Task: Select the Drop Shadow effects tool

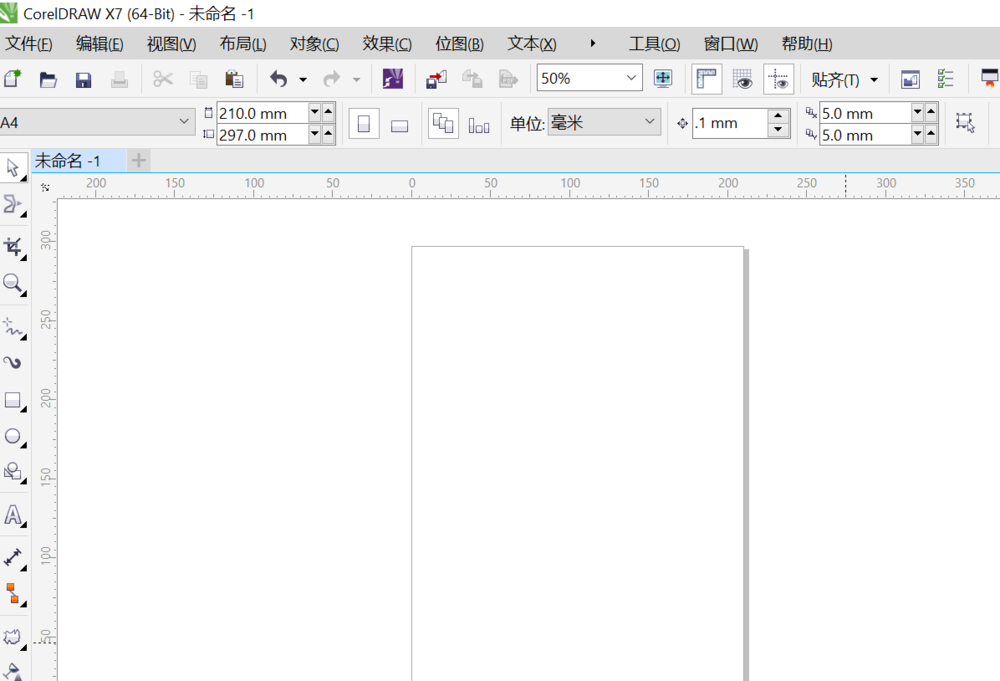Action: 13,637
